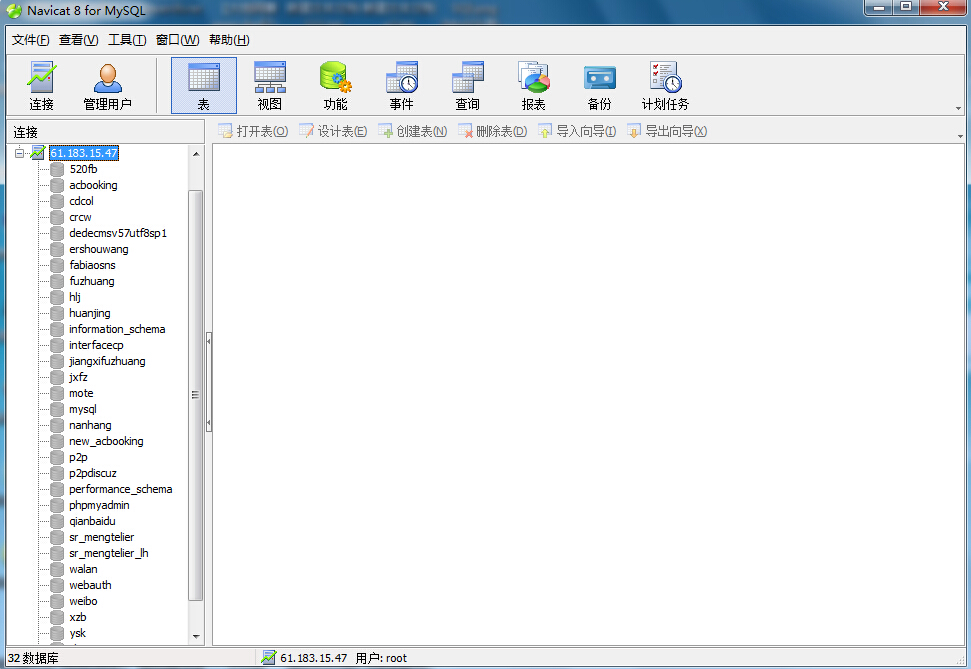Viewport: 971px width, 669px height.
Task: Select the qianbaidu database
Action: [x=92, y=522]
